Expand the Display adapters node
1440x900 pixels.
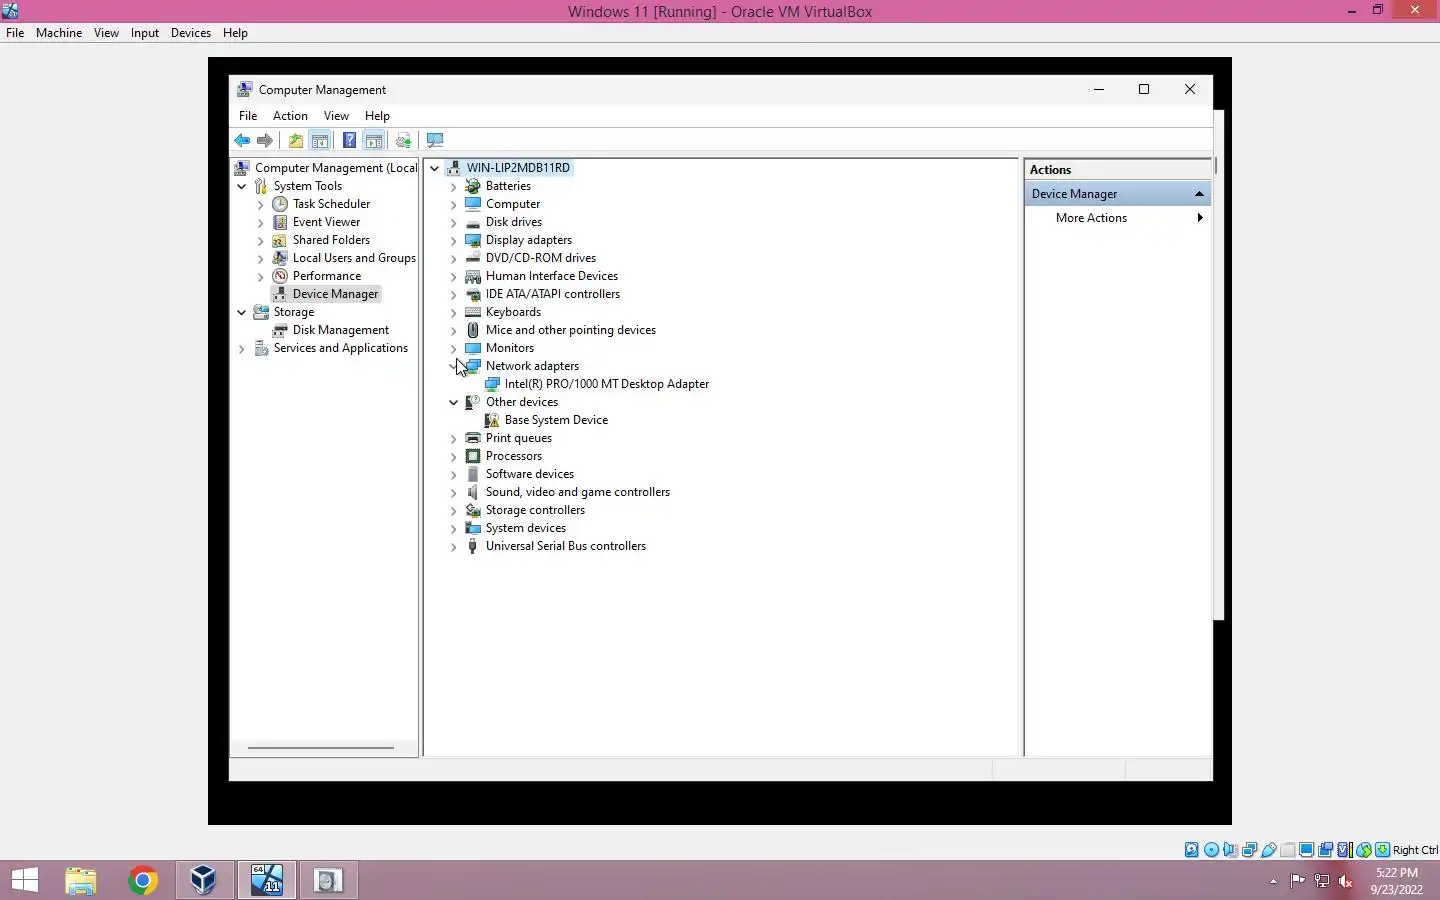tap(453, 241)
